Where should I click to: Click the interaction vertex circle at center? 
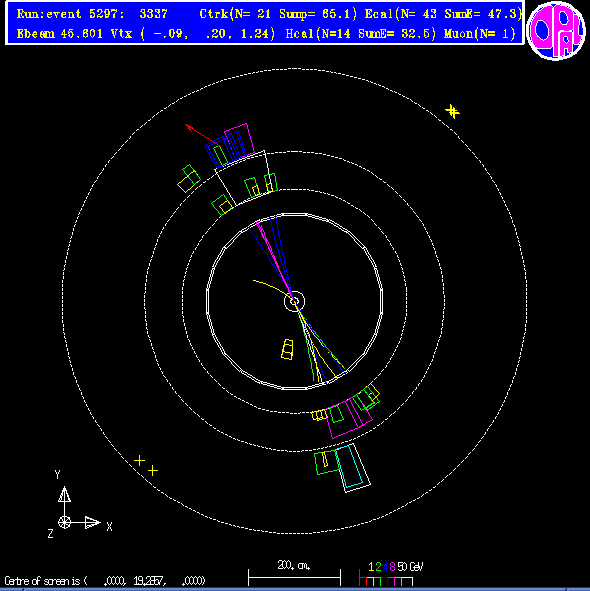(x=294, y=301)
